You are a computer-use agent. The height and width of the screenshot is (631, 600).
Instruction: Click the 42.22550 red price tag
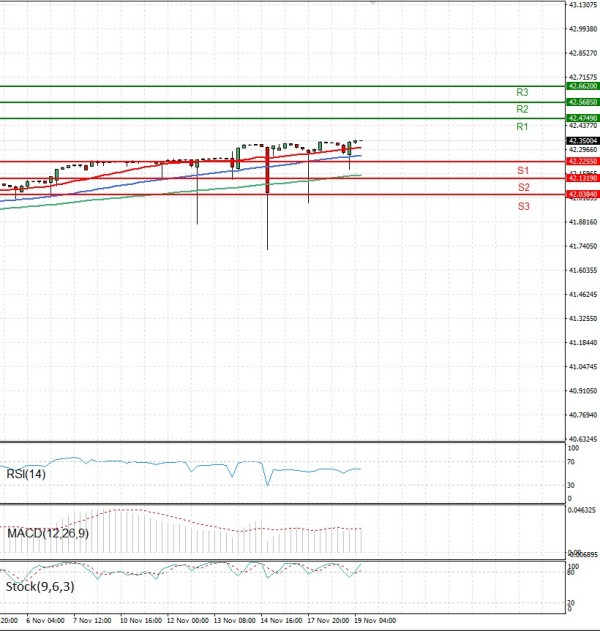(x=582, y=161)
